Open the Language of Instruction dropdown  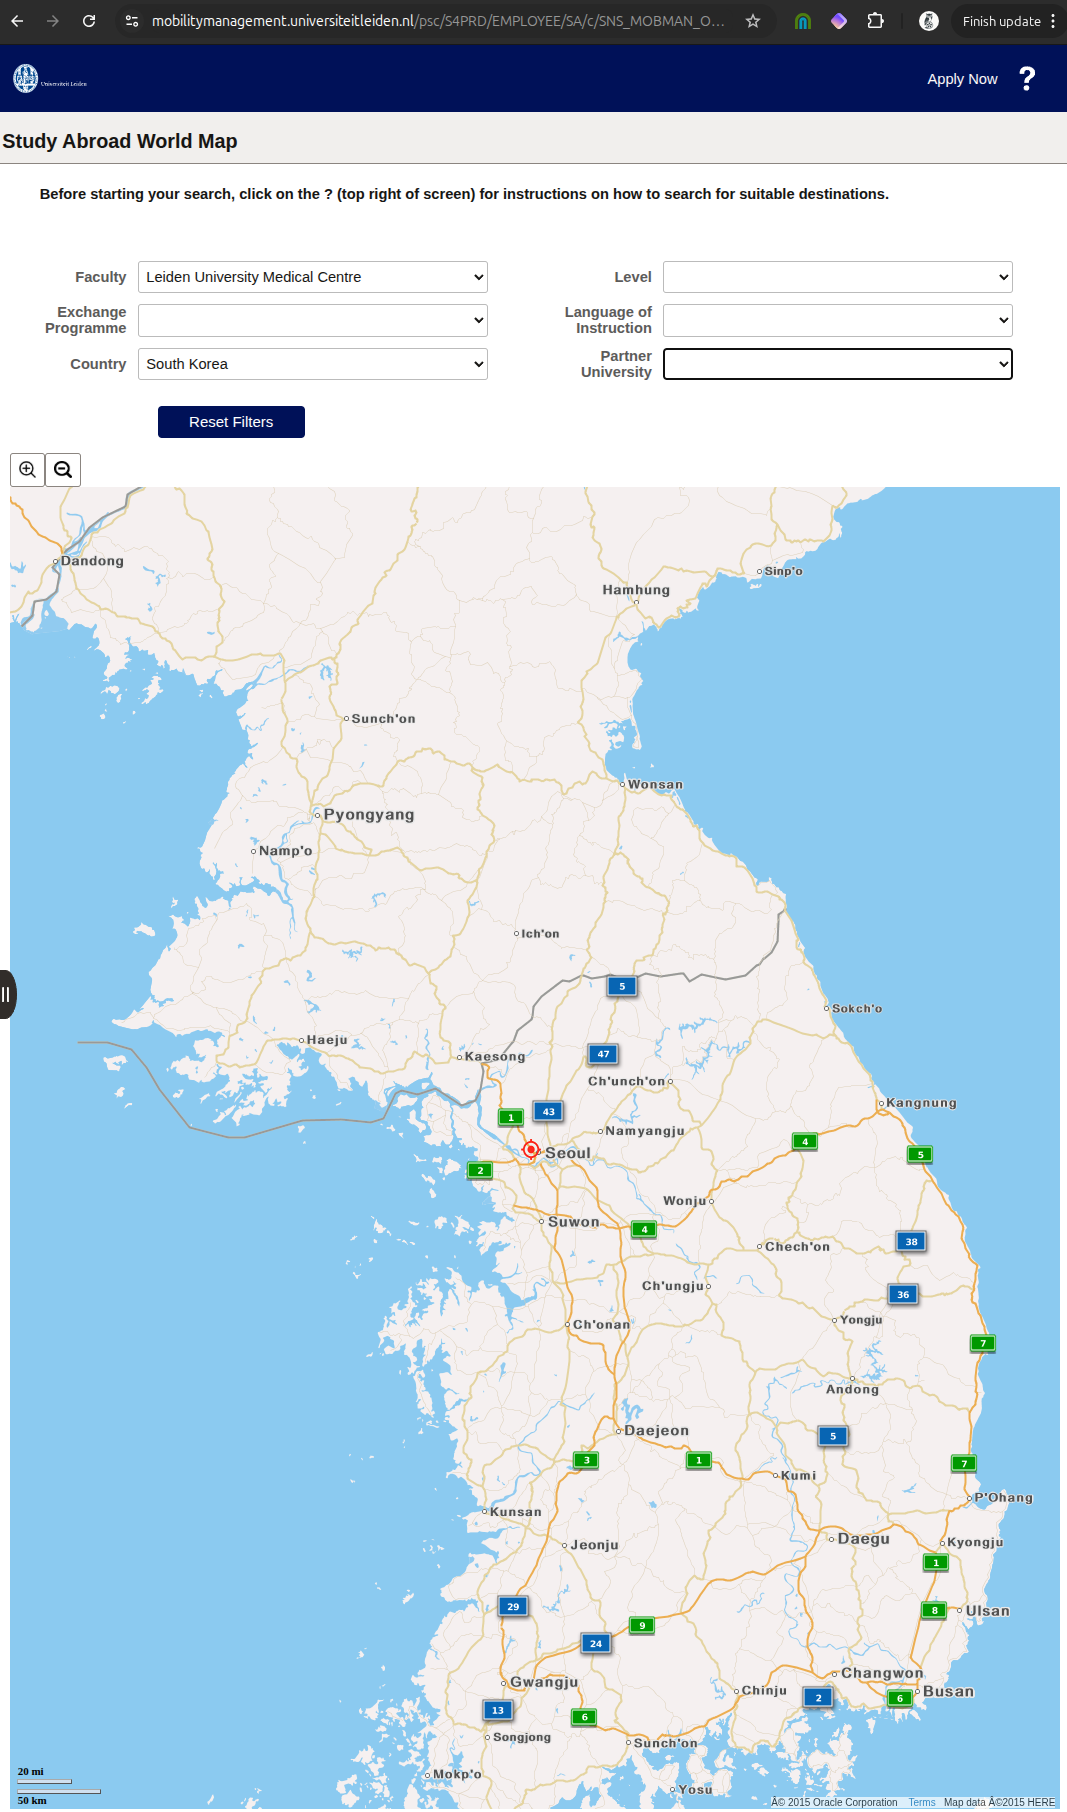pos(838,320)
